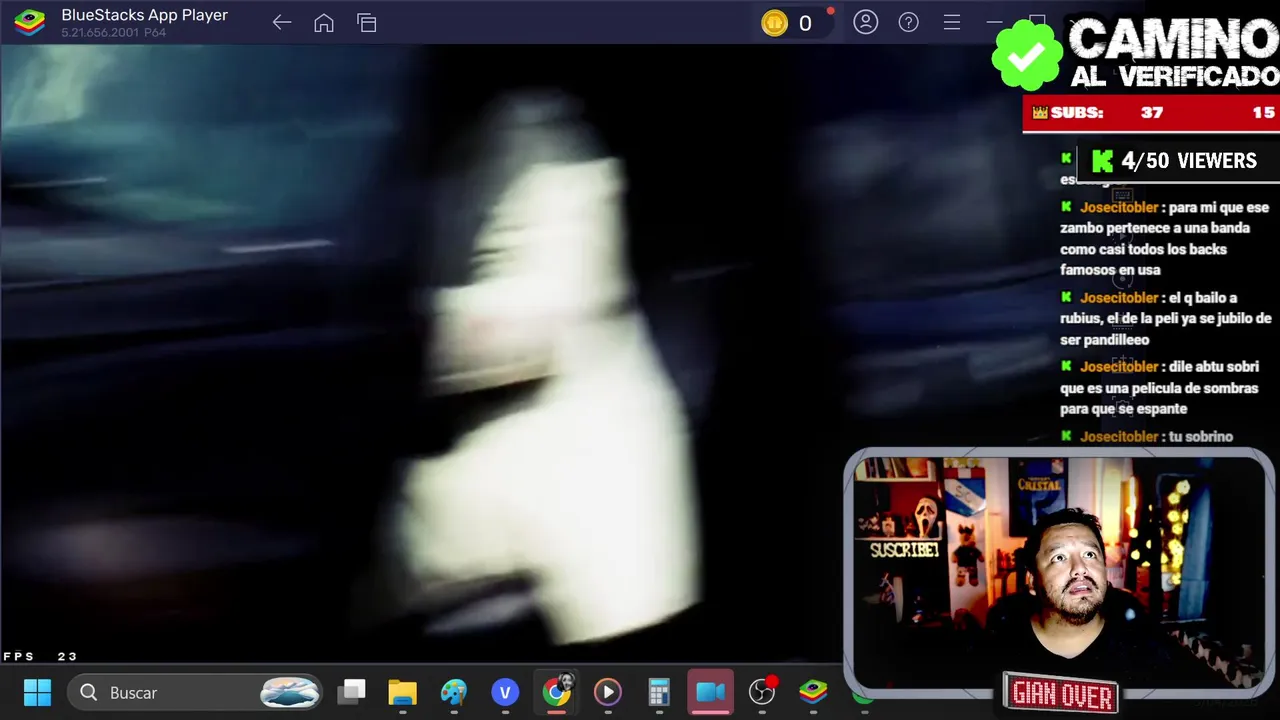Open the blue V app on taskbar
This screenshot has height=720, width=1280.
(505, 692)
